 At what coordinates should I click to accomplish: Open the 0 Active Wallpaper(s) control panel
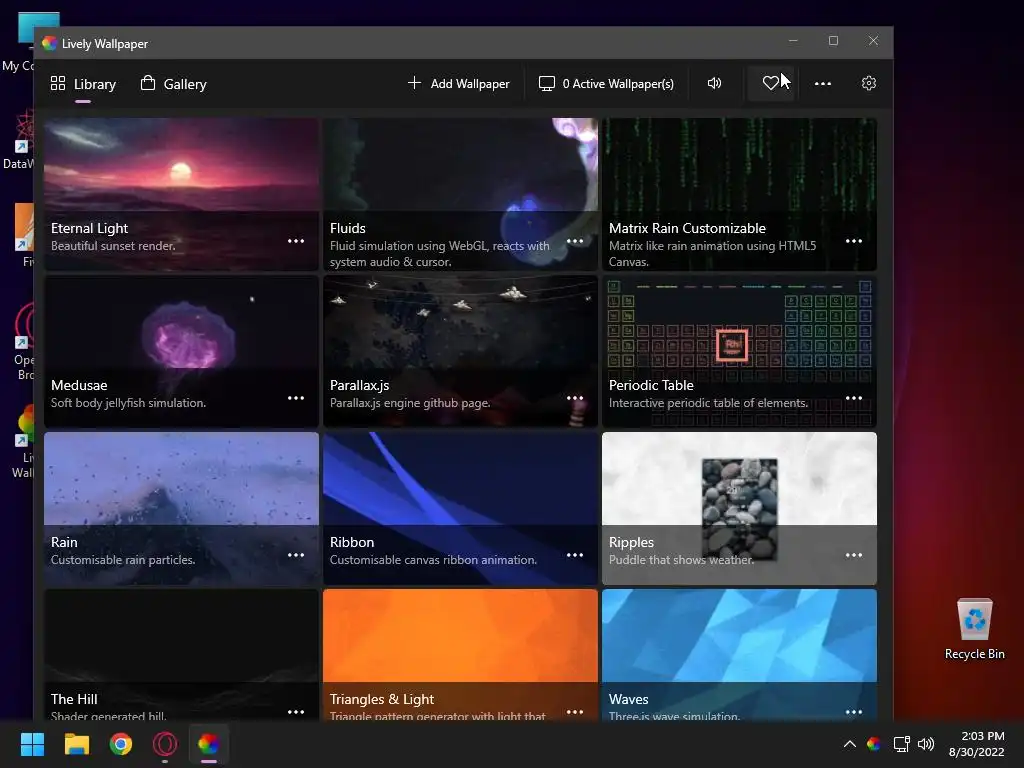(606, 84)
